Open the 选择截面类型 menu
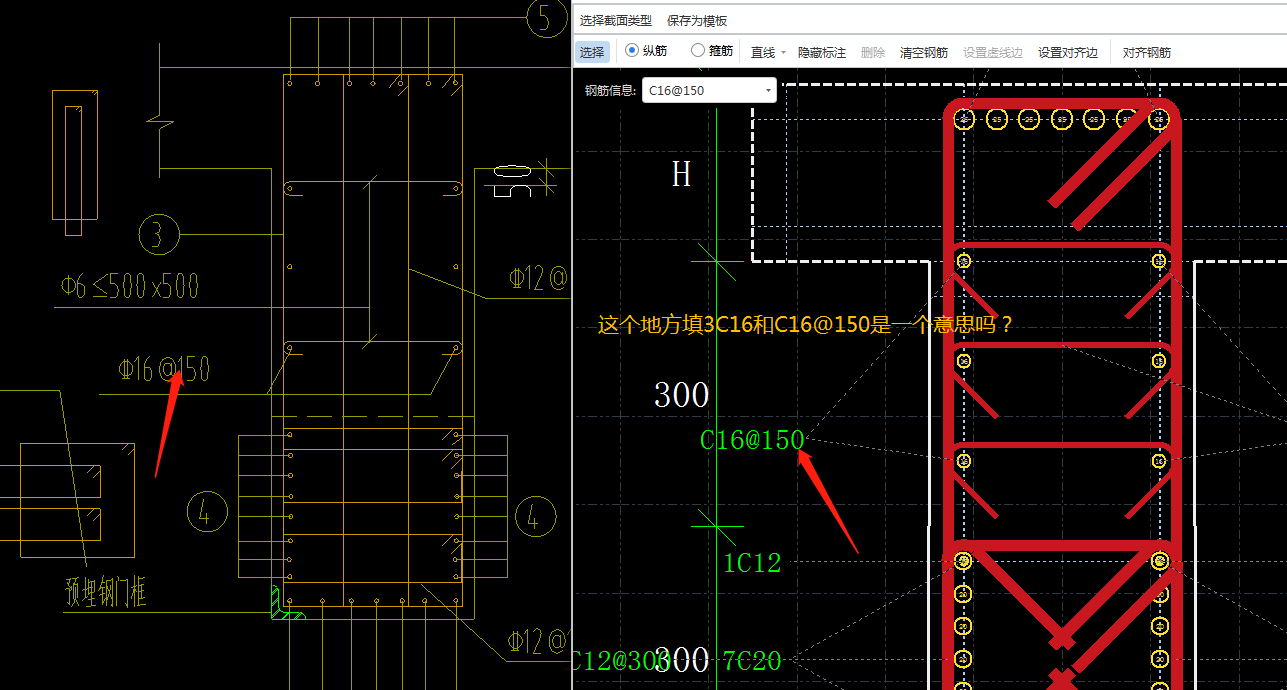The width and height of the screenshot is (1287, 690). click(x=615, y=20)
